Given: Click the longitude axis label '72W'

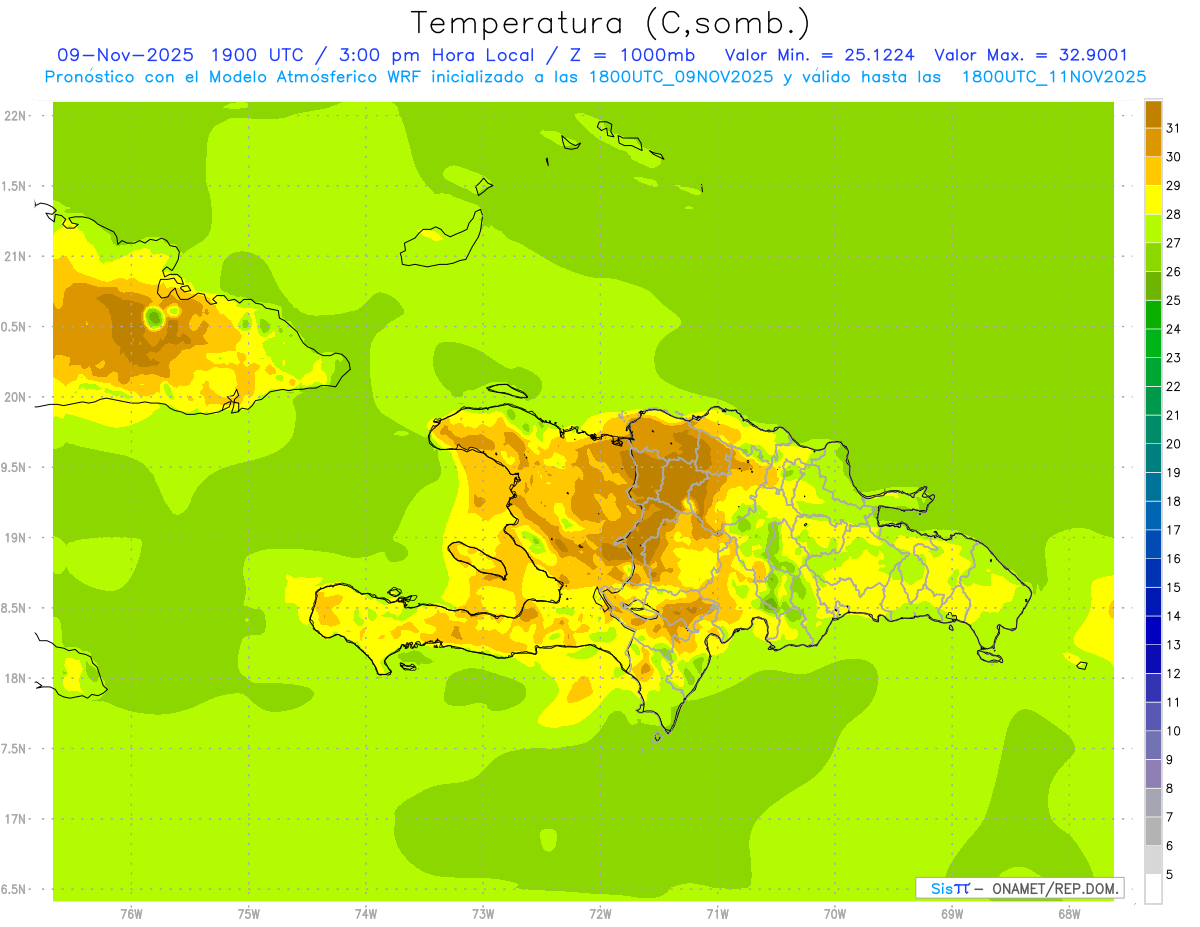Looking at the screenshot, I should pyautogui.click(x=600, y=914).
